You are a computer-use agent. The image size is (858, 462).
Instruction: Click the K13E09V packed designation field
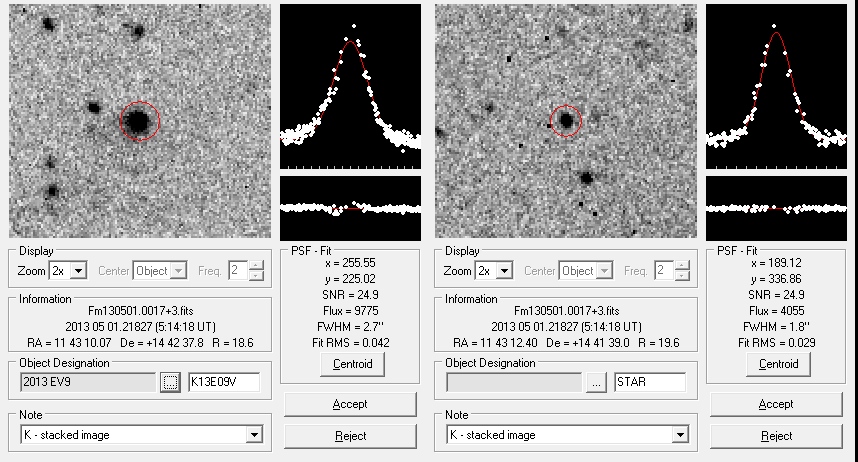coord(223,382)
